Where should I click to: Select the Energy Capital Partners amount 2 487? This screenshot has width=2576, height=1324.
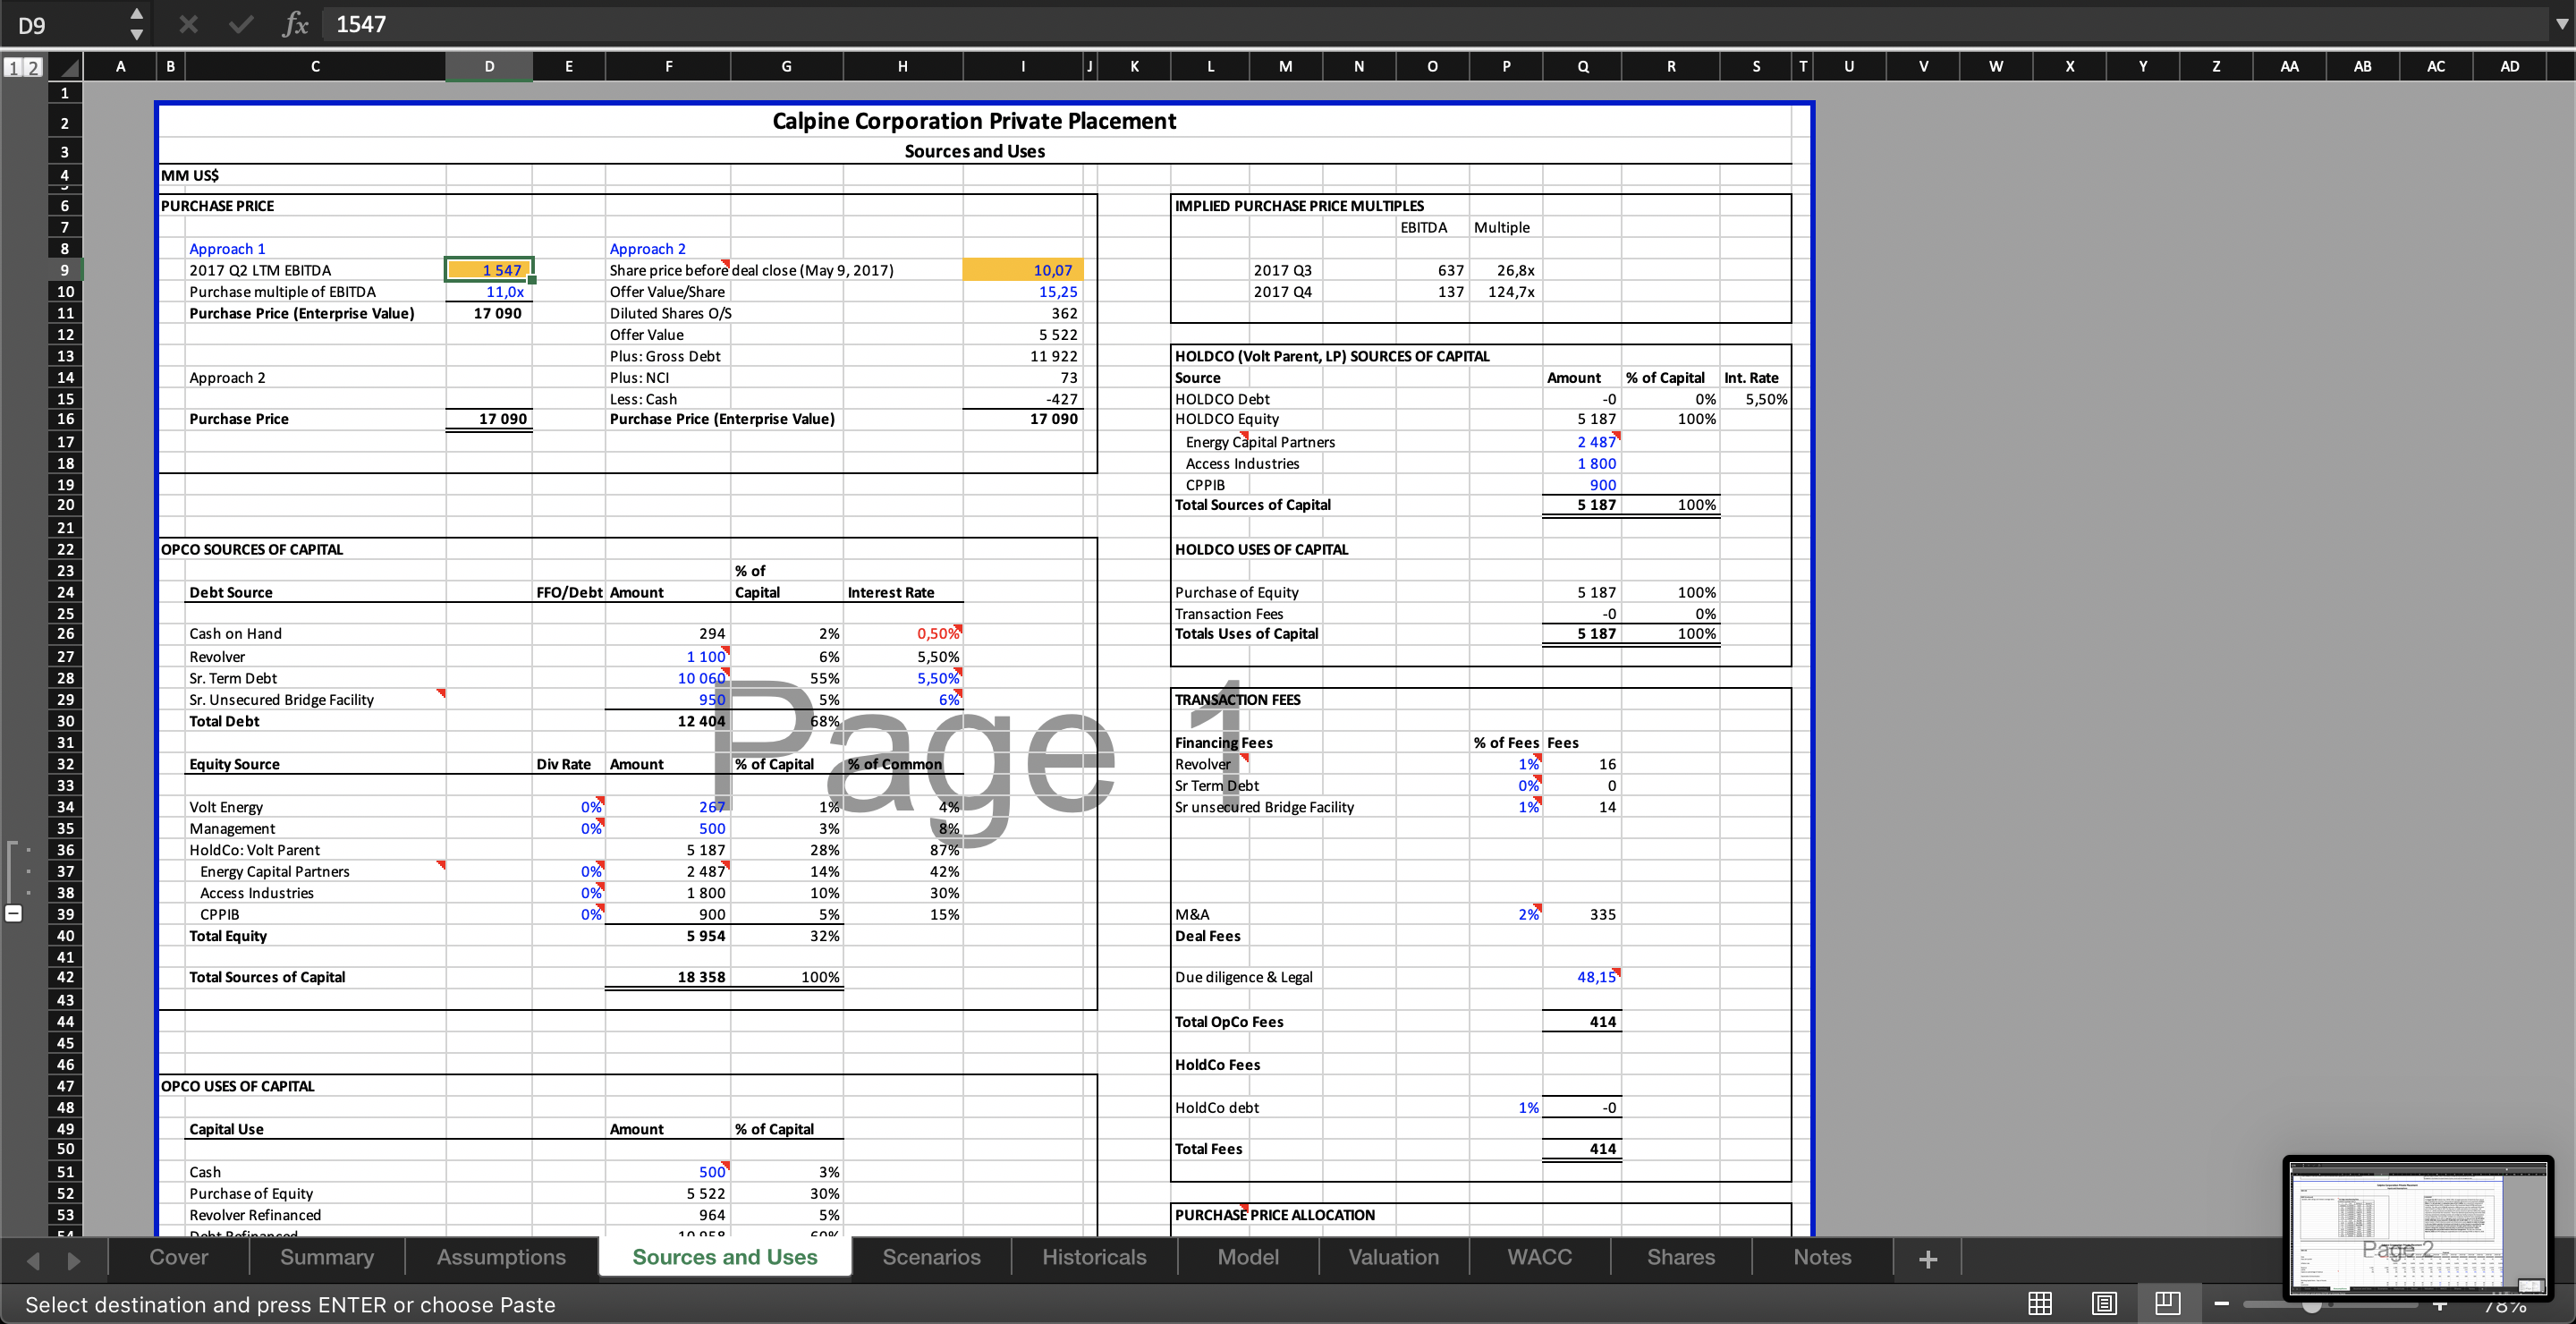[1582, 442]
